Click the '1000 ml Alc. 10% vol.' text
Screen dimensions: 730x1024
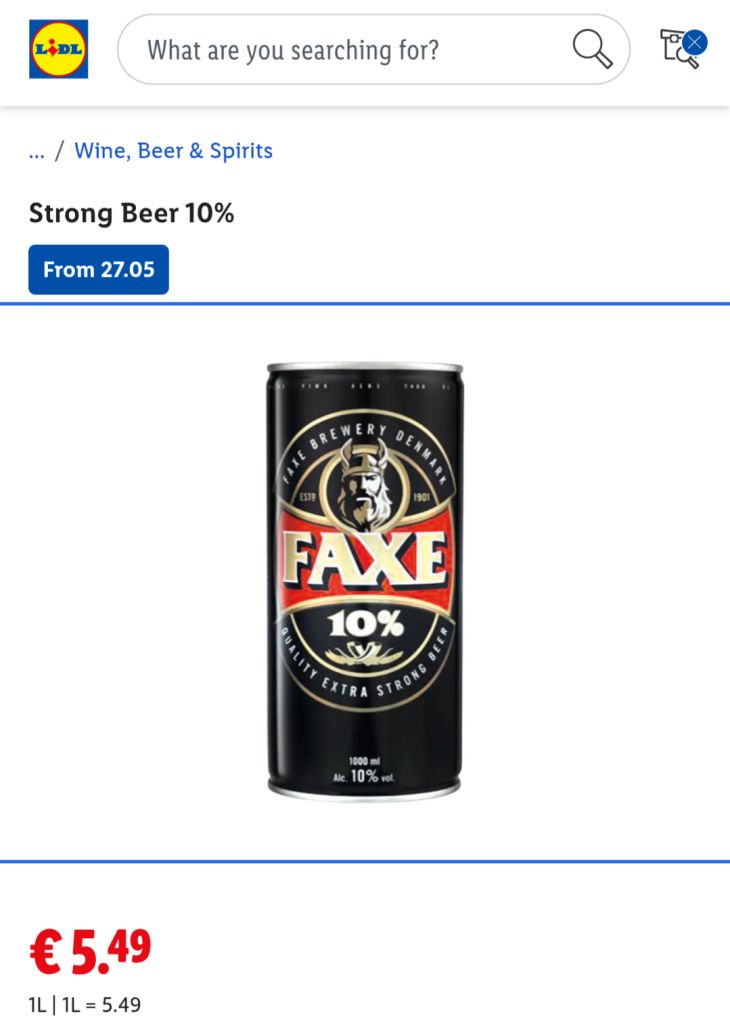tap(364, 771)
